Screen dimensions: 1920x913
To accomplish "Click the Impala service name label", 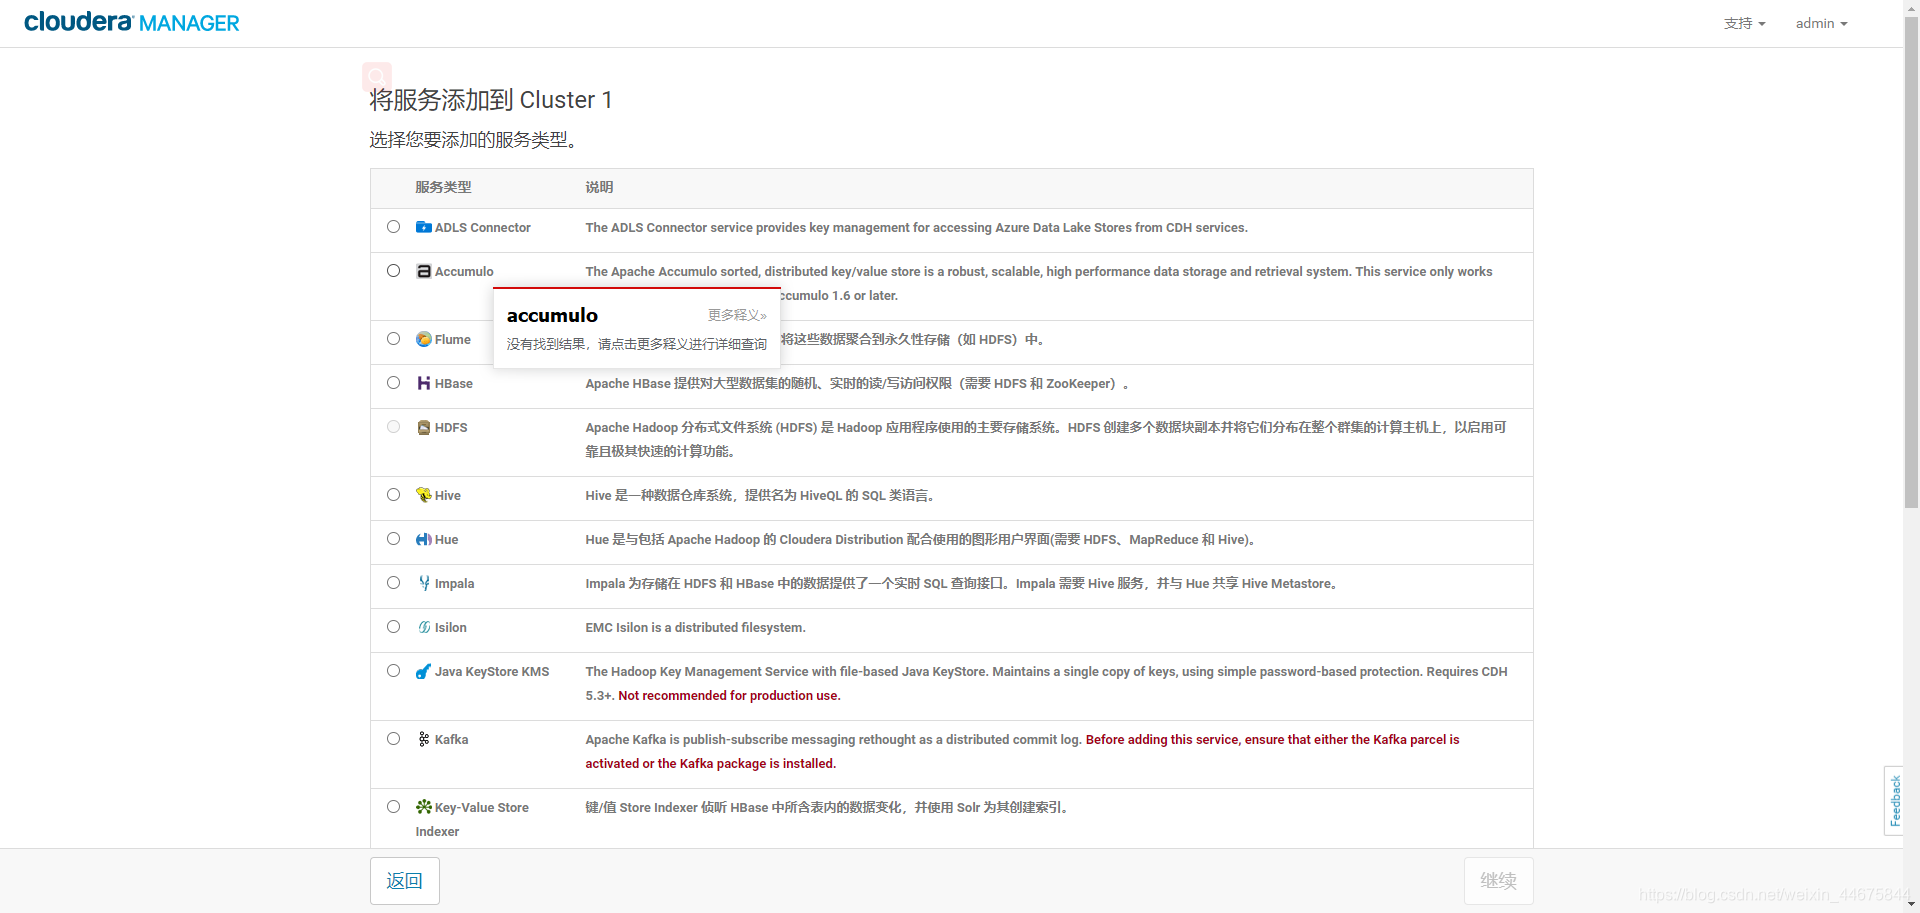I will click(454, 583).
